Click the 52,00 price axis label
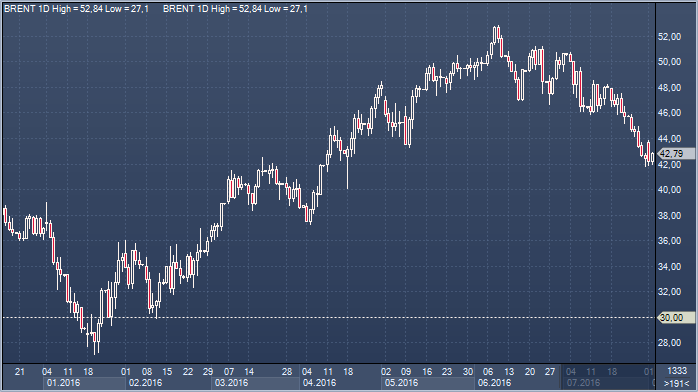Screen dimensions: 698x392 pyautogui.click(x=669, y=36)
